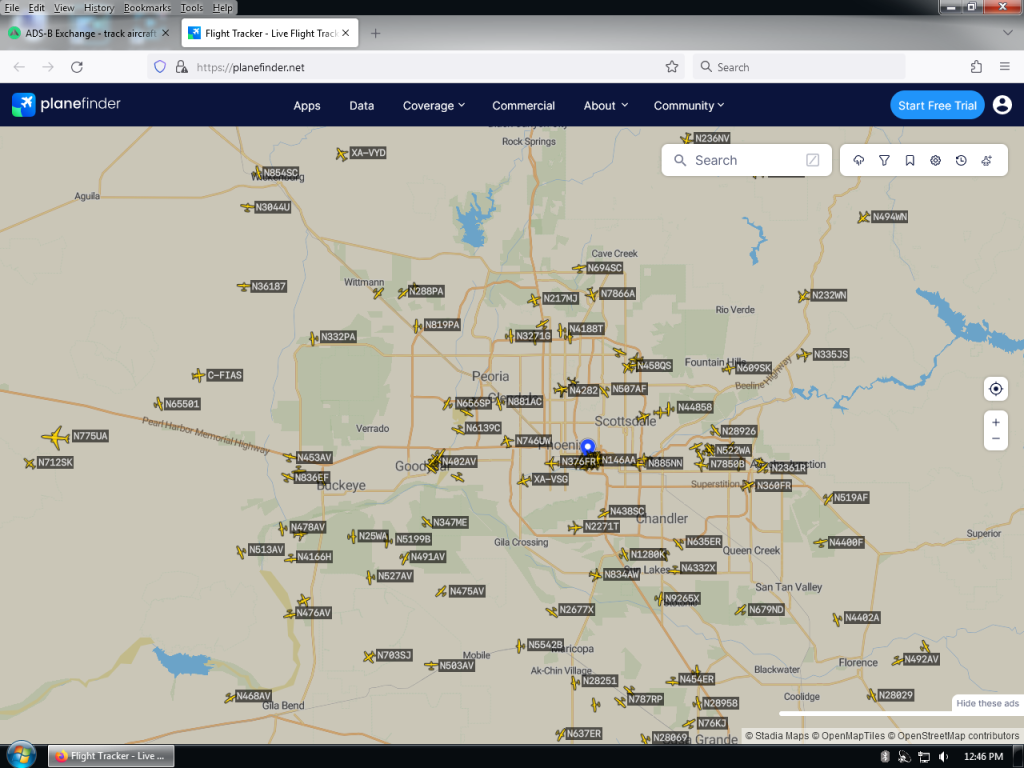
Task: Zoom out on the map
Action: [995, 439]
